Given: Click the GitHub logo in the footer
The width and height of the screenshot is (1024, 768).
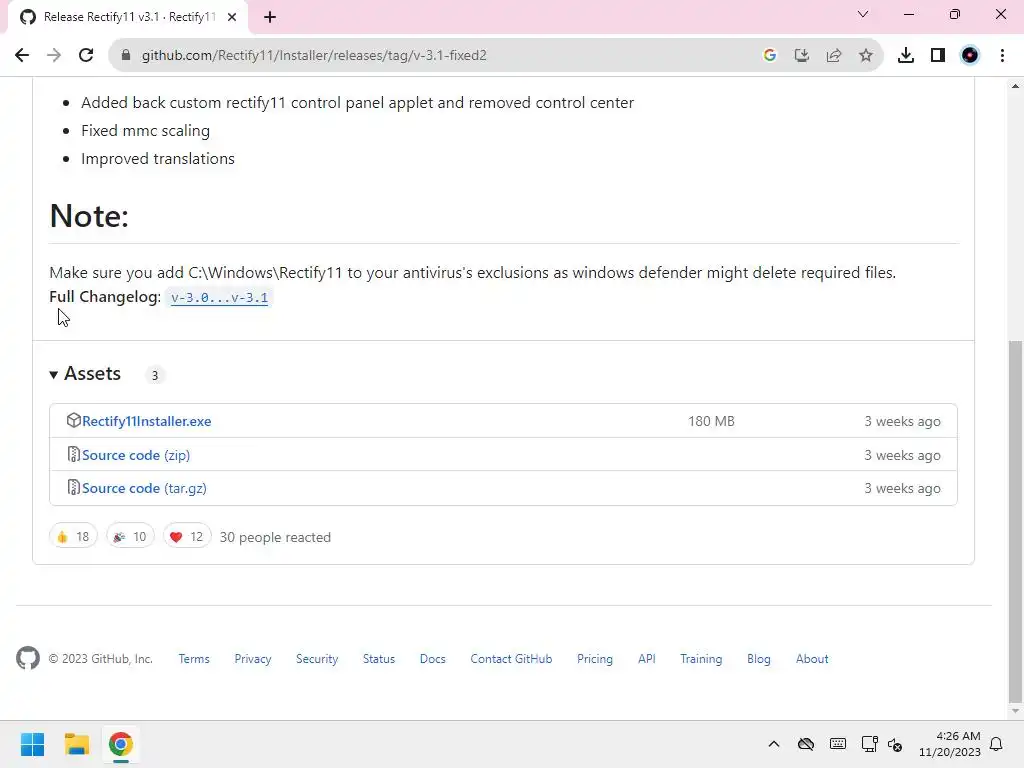Looking at the screenshot, I should pos(28,658).
